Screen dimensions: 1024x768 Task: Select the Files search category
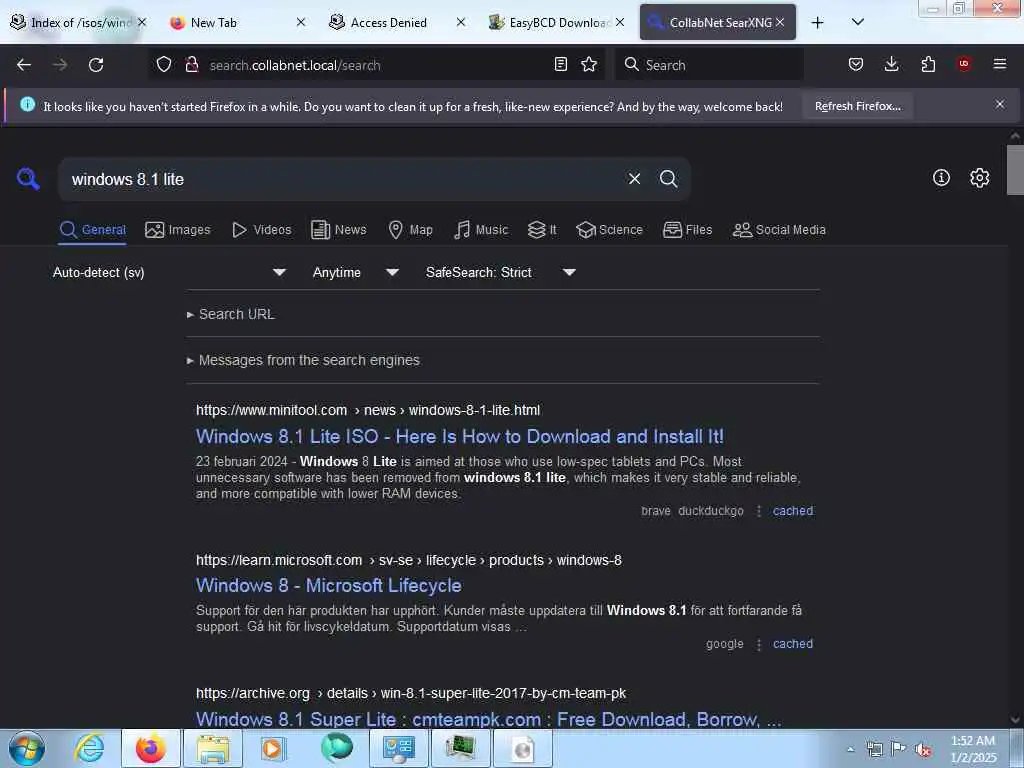[x=687, y=230]
